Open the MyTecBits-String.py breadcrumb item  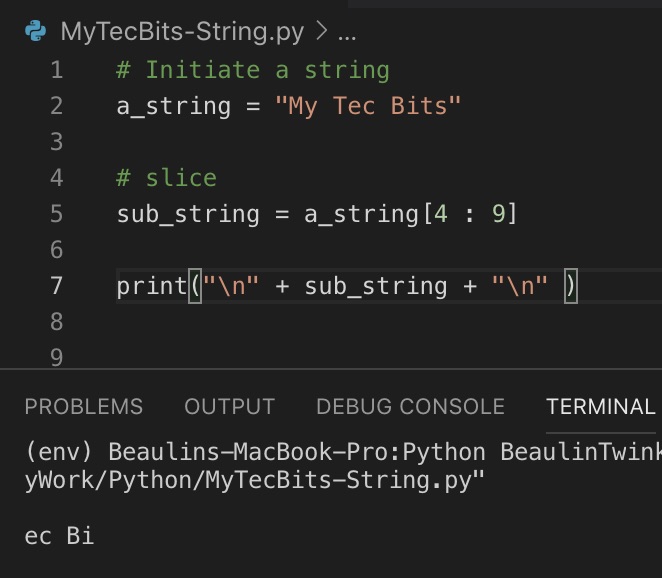[x=182, y=32]
